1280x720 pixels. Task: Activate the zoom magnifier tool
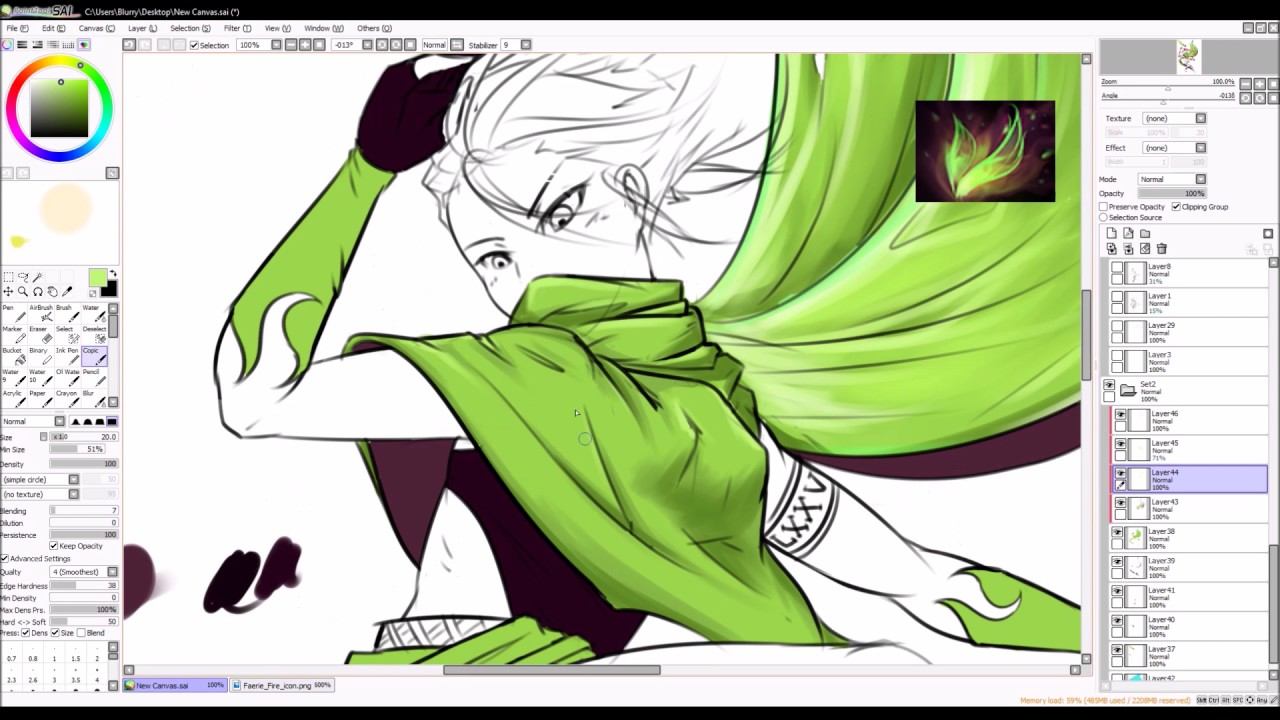coord(23,292)
